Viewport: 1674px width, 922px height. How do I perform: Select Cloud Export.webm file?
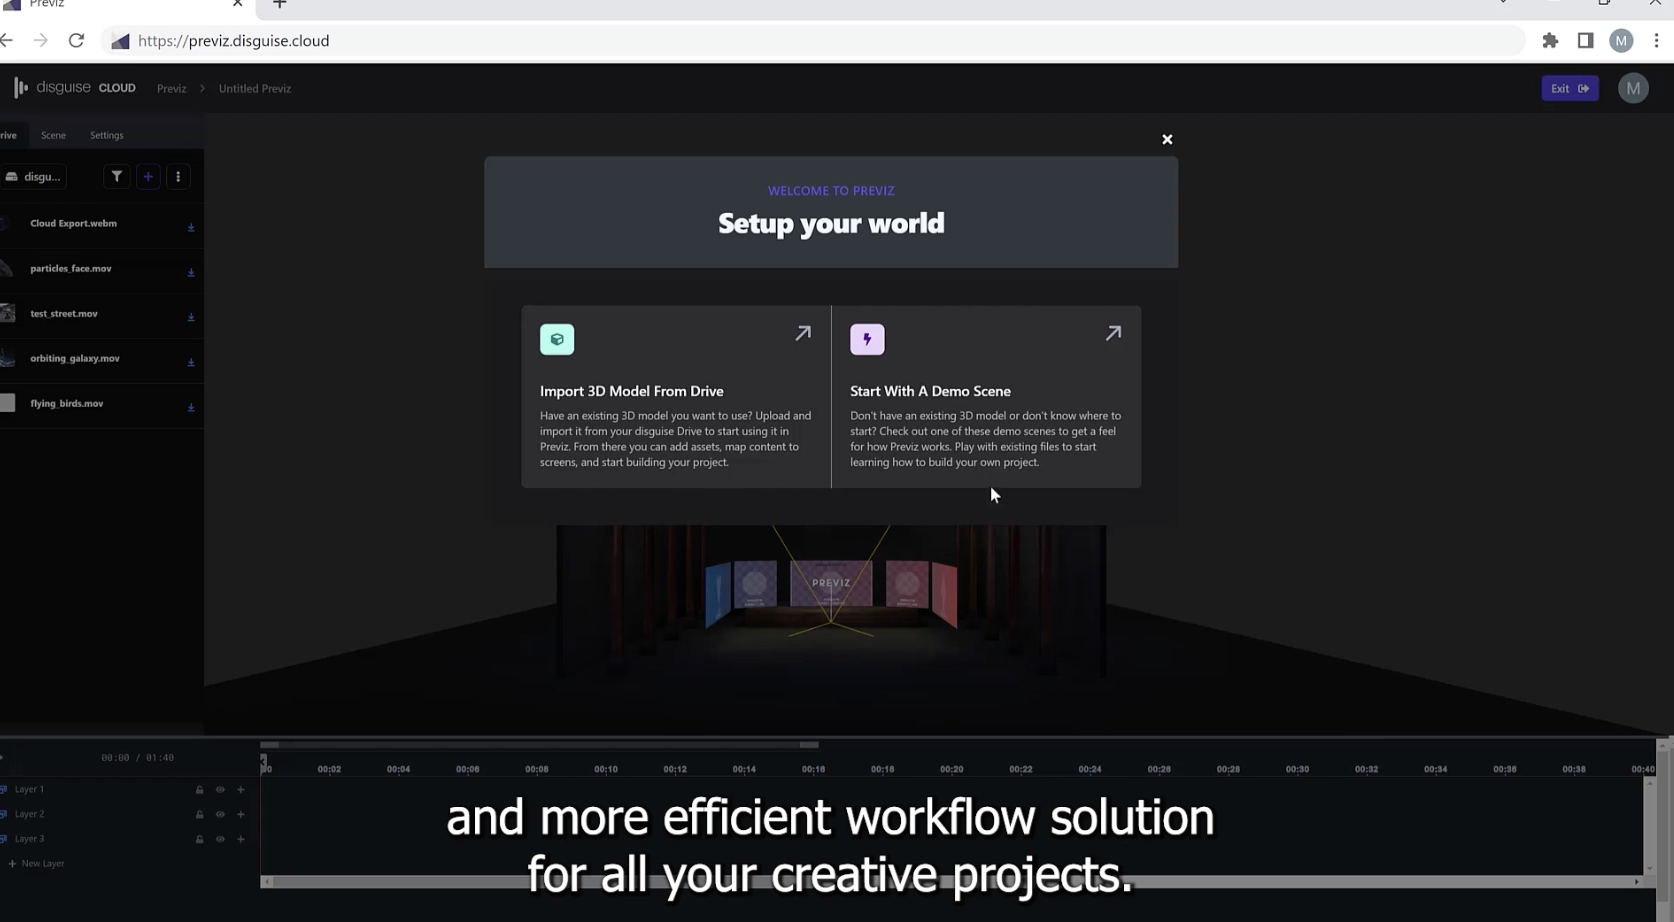(73, 223)
